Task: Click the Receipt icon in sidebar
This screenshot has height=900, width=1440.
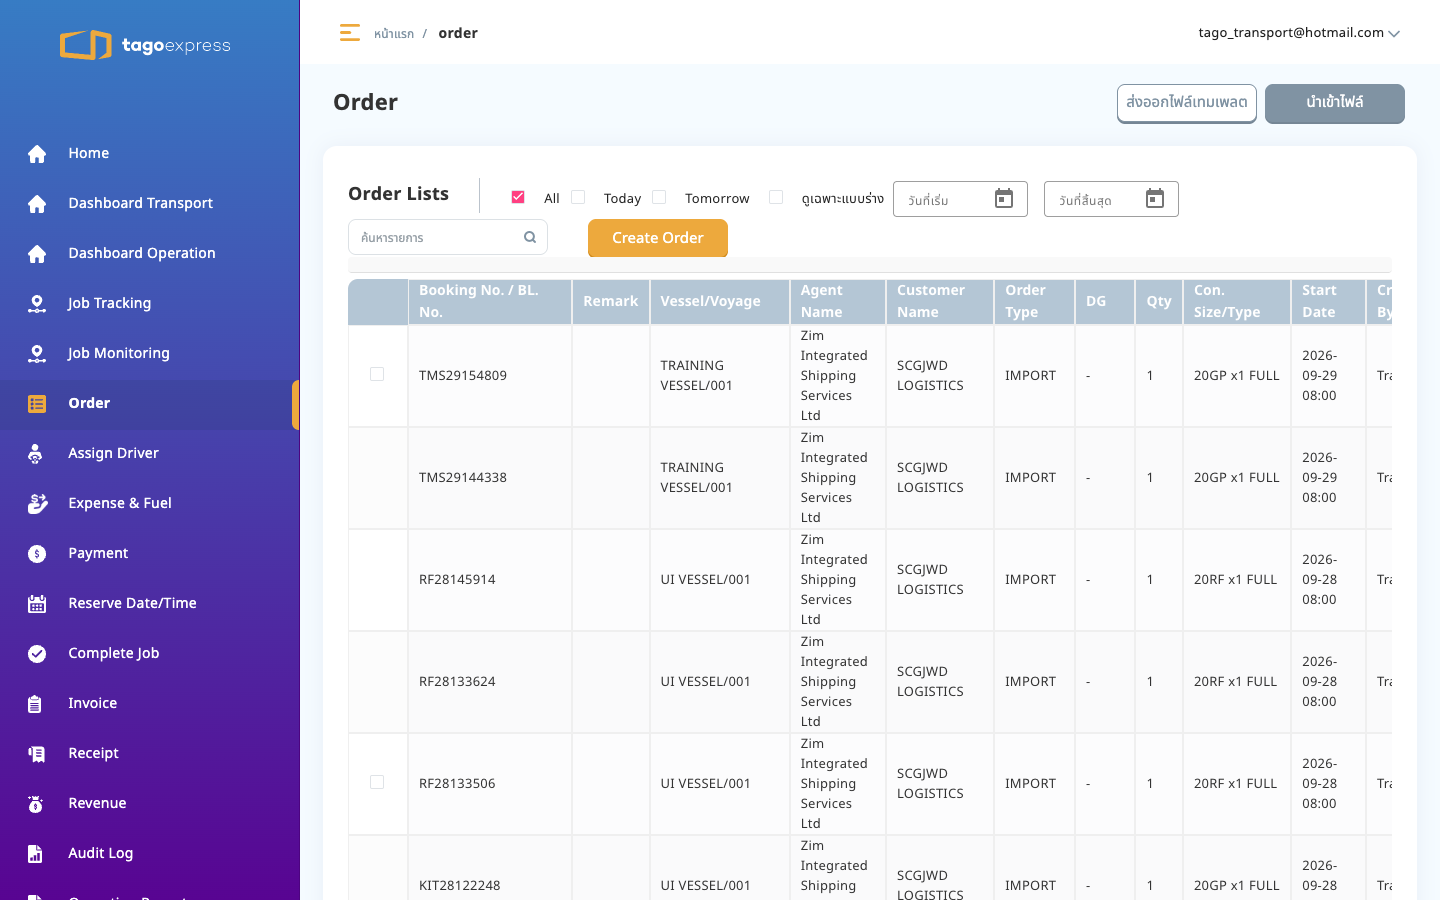Action: [x=37, y=753]
